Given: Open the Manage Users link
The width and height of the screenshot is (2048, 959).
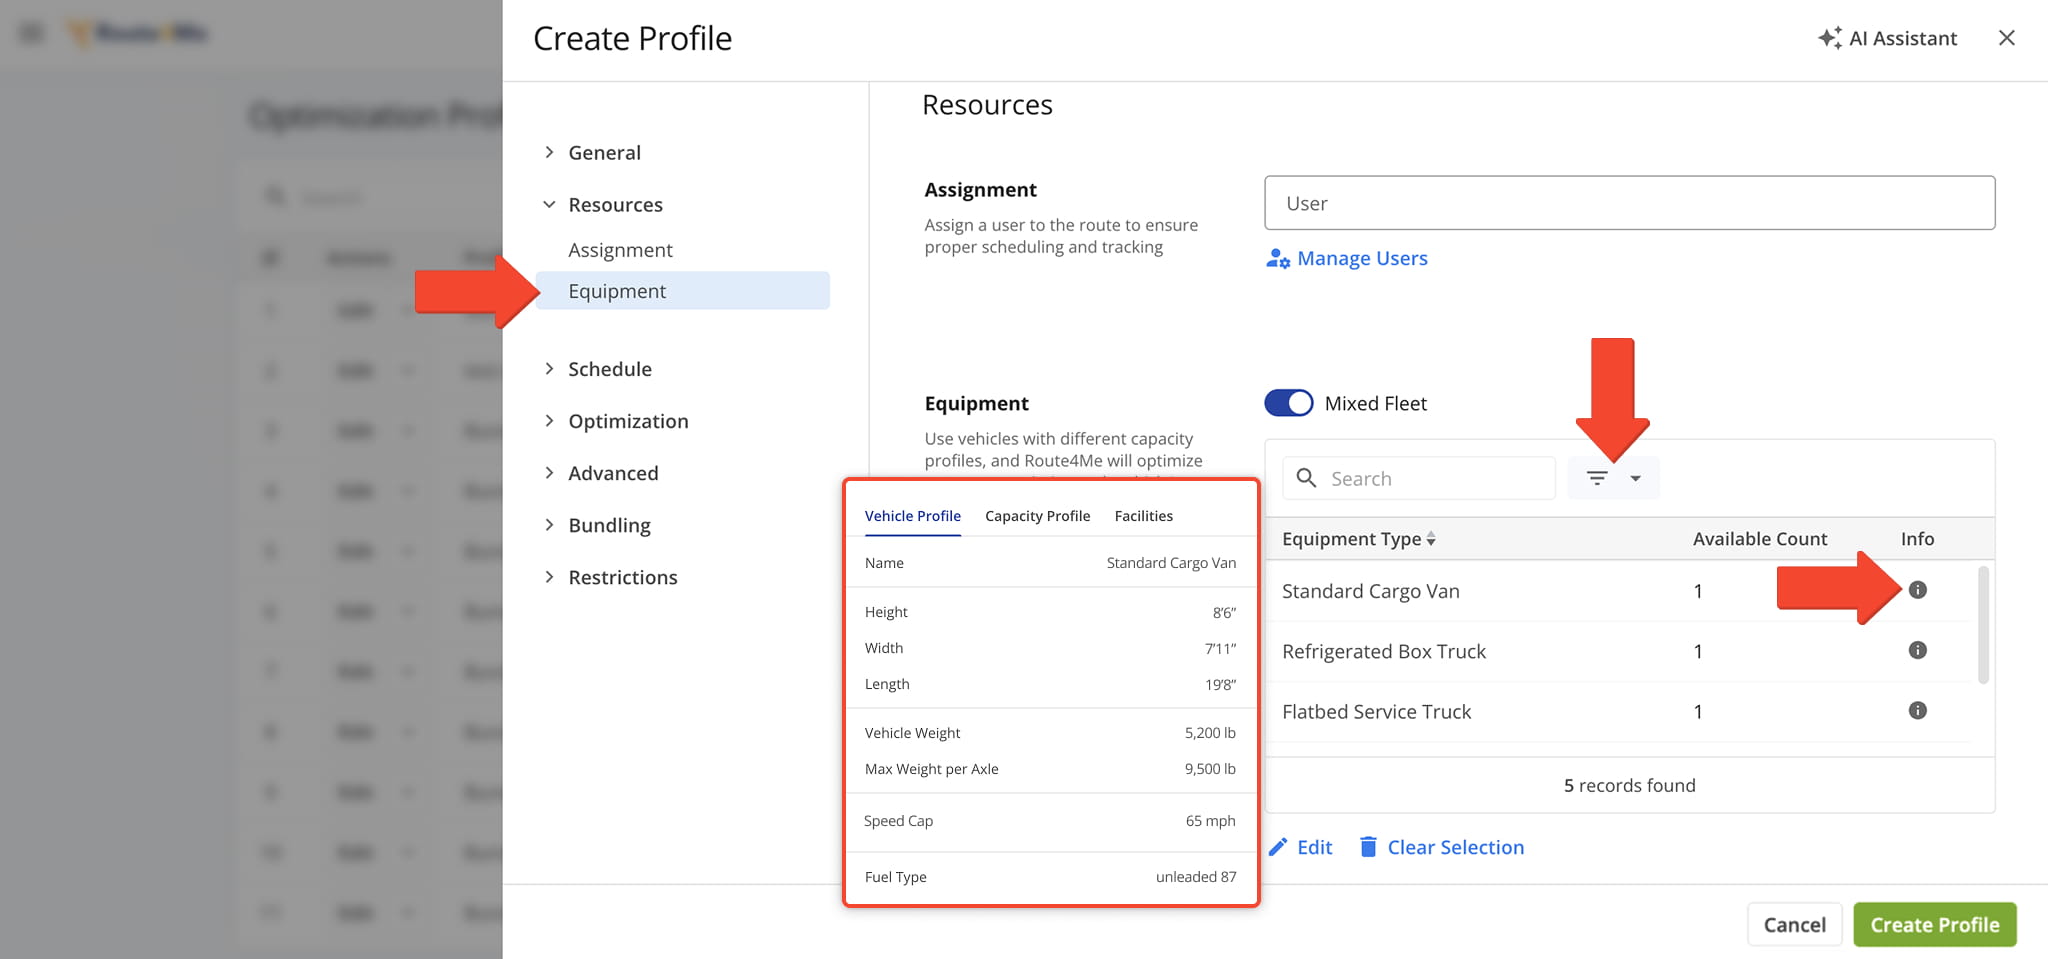Looking at the screenshot, I should tap(1362, 259).
